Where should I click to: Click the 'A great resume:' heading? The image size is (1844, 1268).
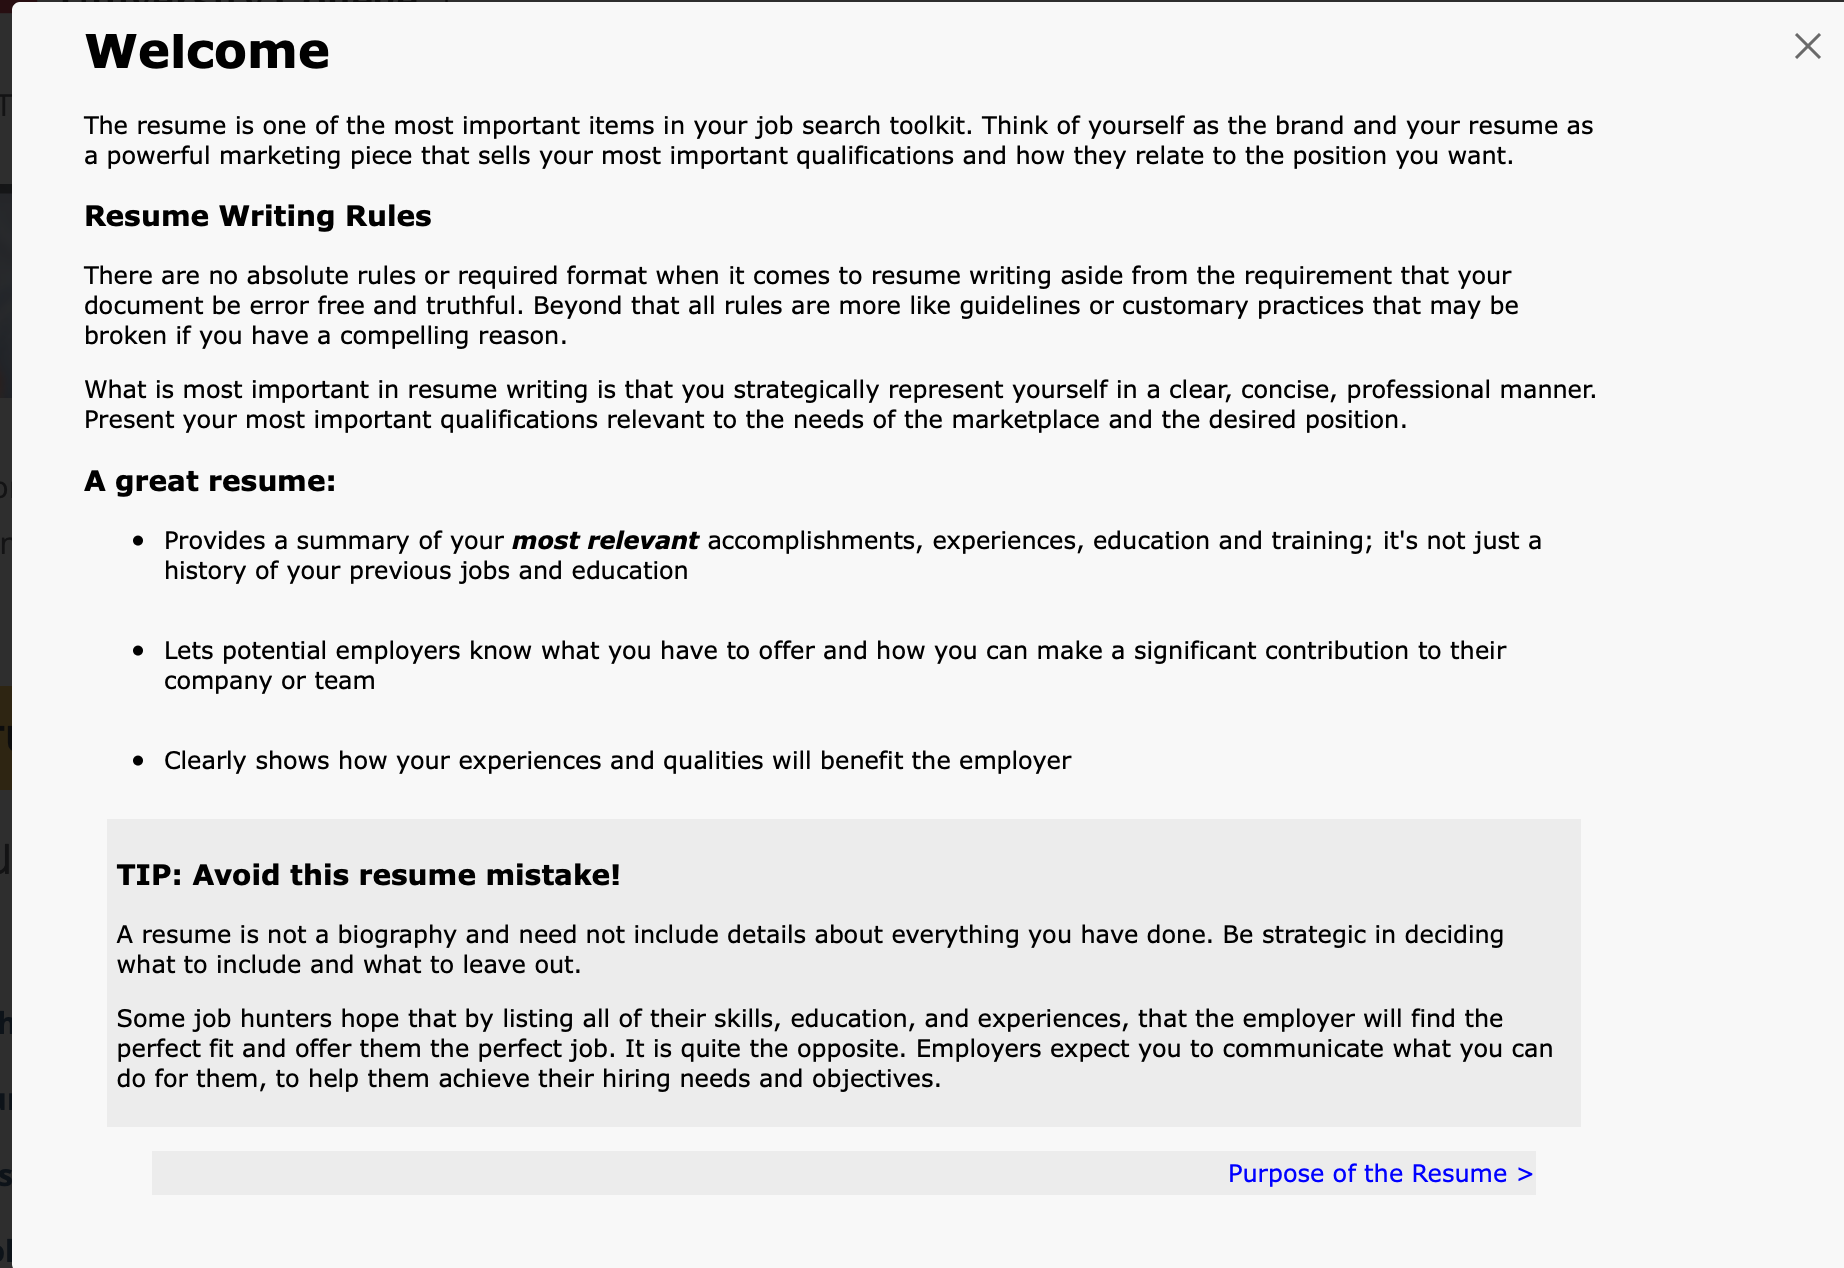point(210,481)
